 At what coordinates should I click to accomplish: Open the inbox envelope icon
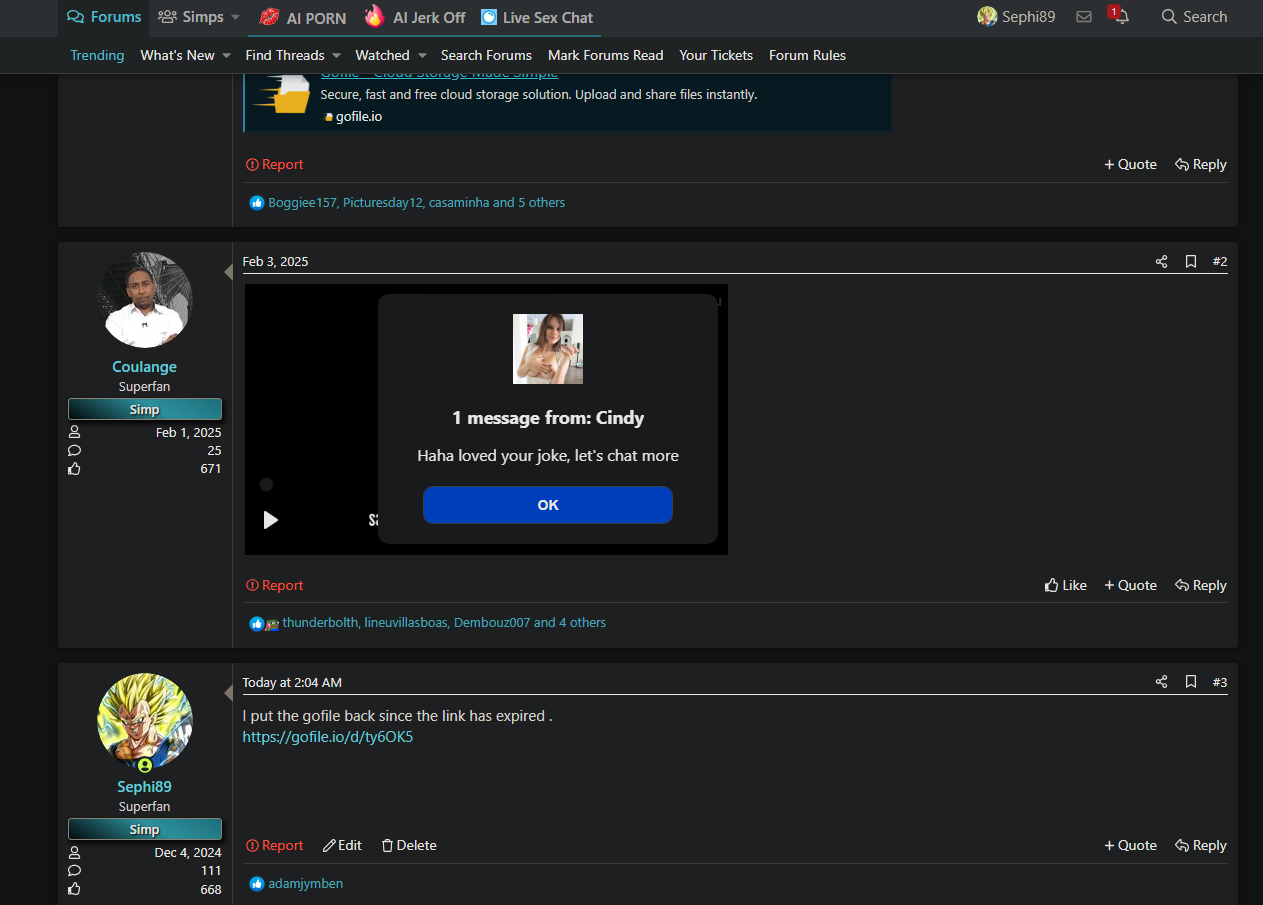tap(1084, 17)
